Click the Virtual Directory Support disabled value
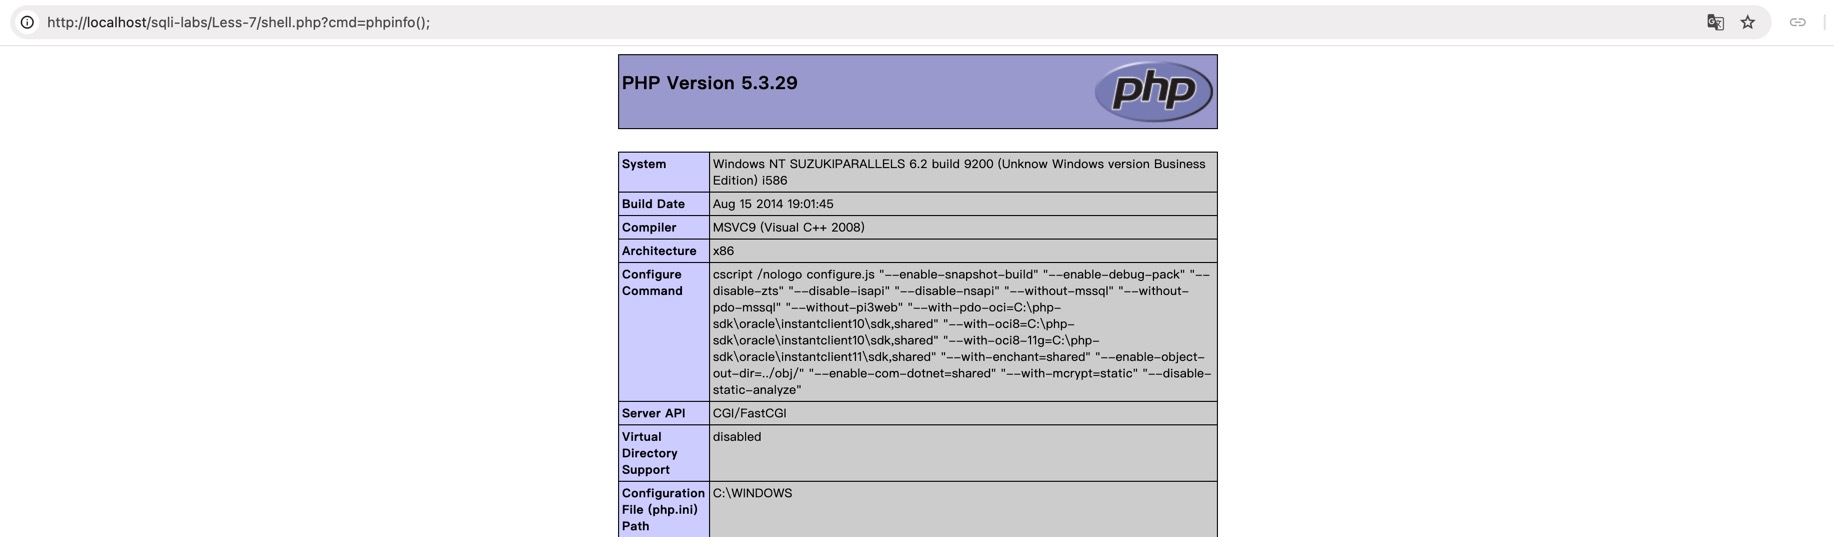The width and height of the screenshot is (1834, 537). 737,437
